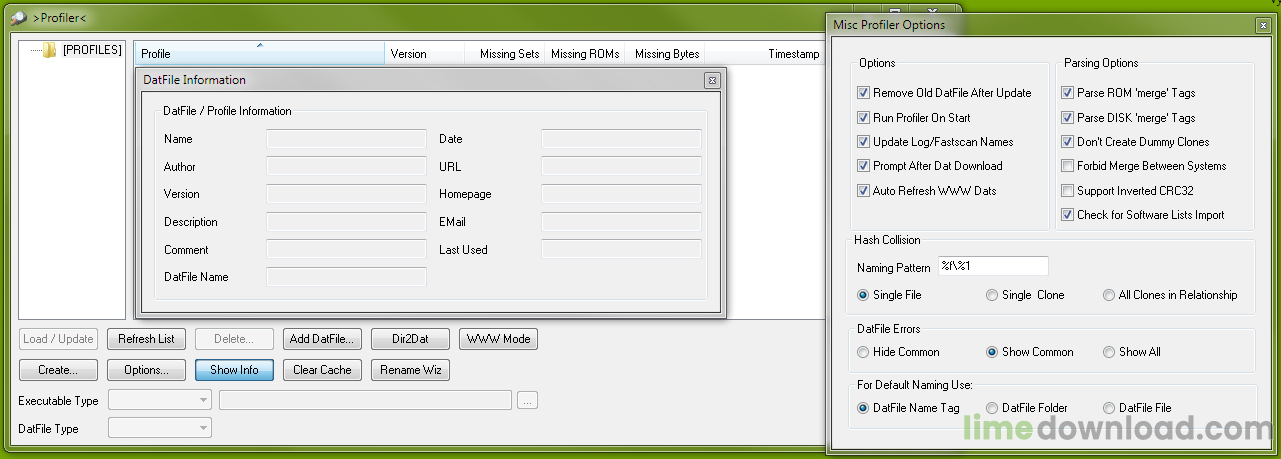Click the Profiler window magnifier icon
Image resolution: width=1281 pixels, height=459 pixels.
coord(19,17)
